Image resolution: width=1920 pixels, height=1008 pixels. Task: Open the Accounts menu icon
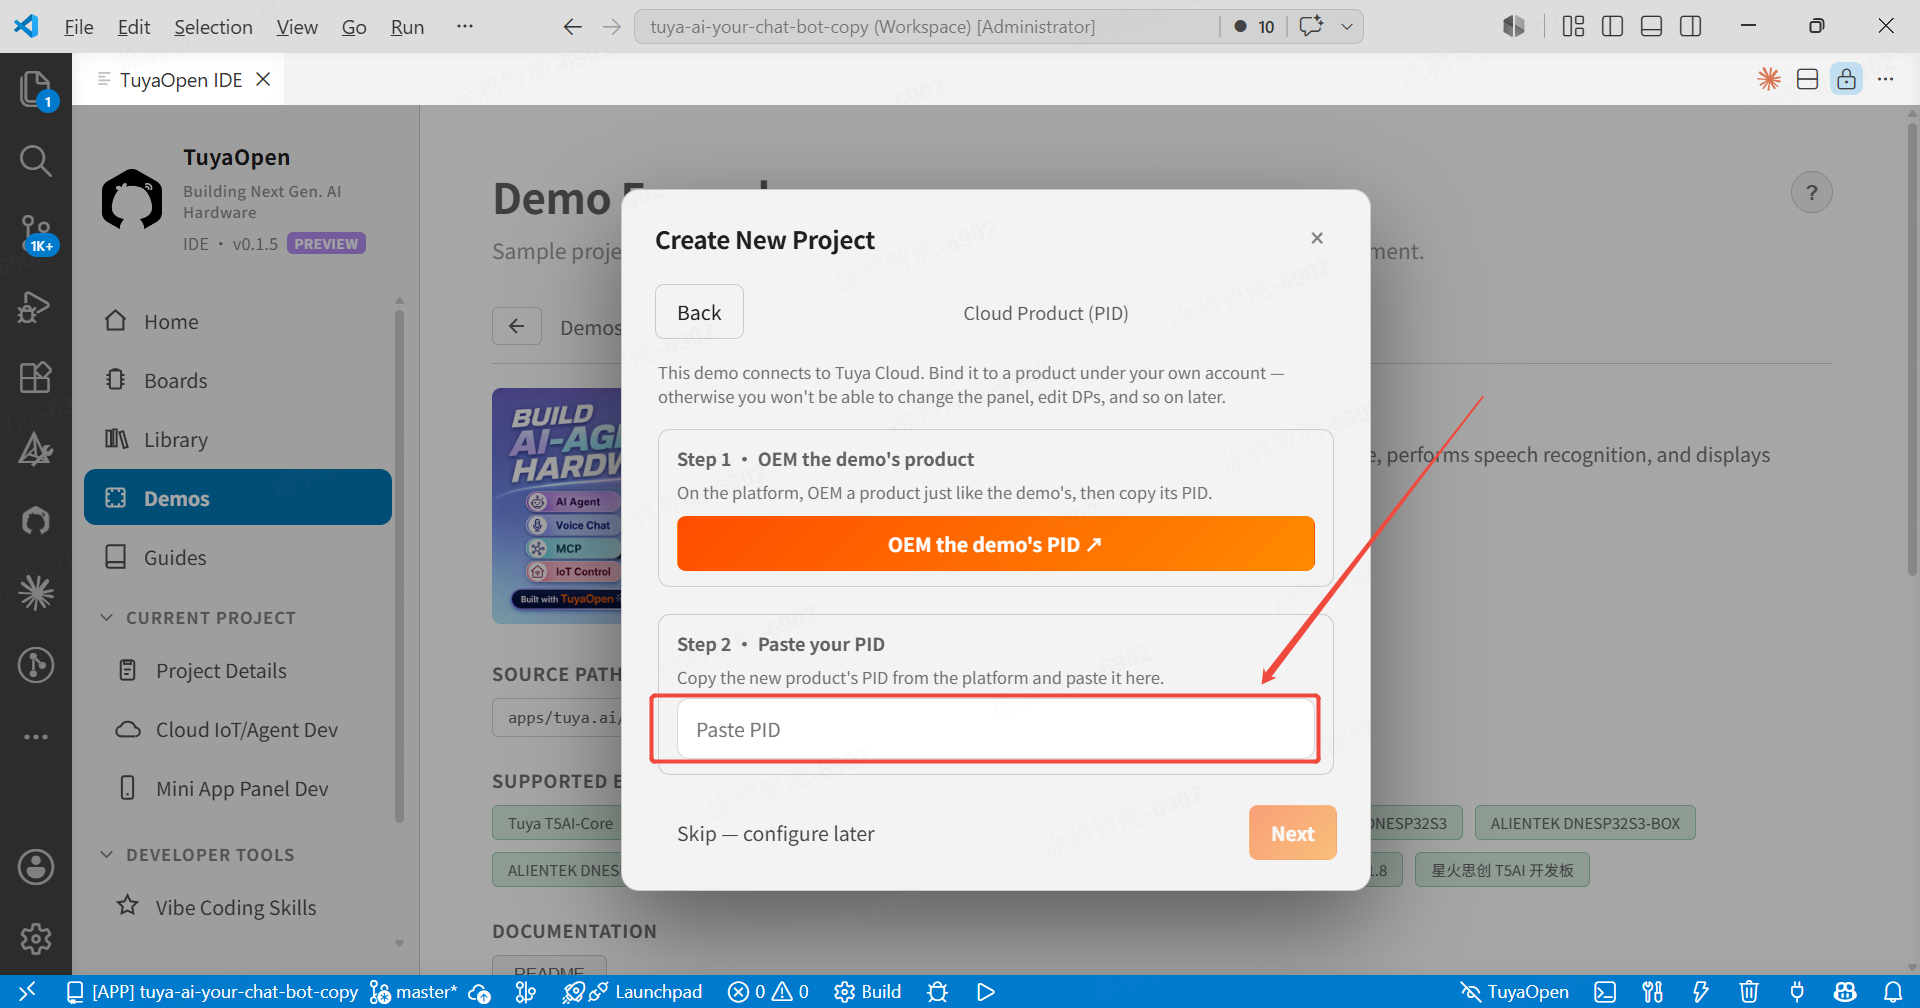[x=35, y=867]
